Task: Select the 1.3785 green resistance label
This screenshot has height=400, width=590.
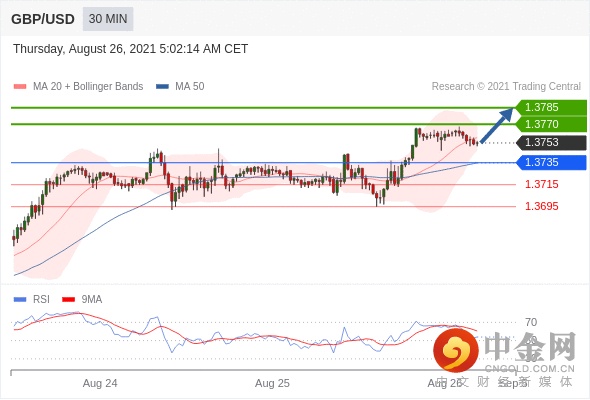Action: click(x=551, y=107)
